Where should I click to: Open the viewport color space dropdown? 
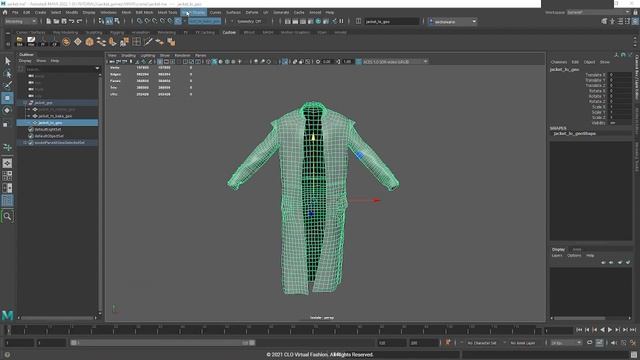395,62
